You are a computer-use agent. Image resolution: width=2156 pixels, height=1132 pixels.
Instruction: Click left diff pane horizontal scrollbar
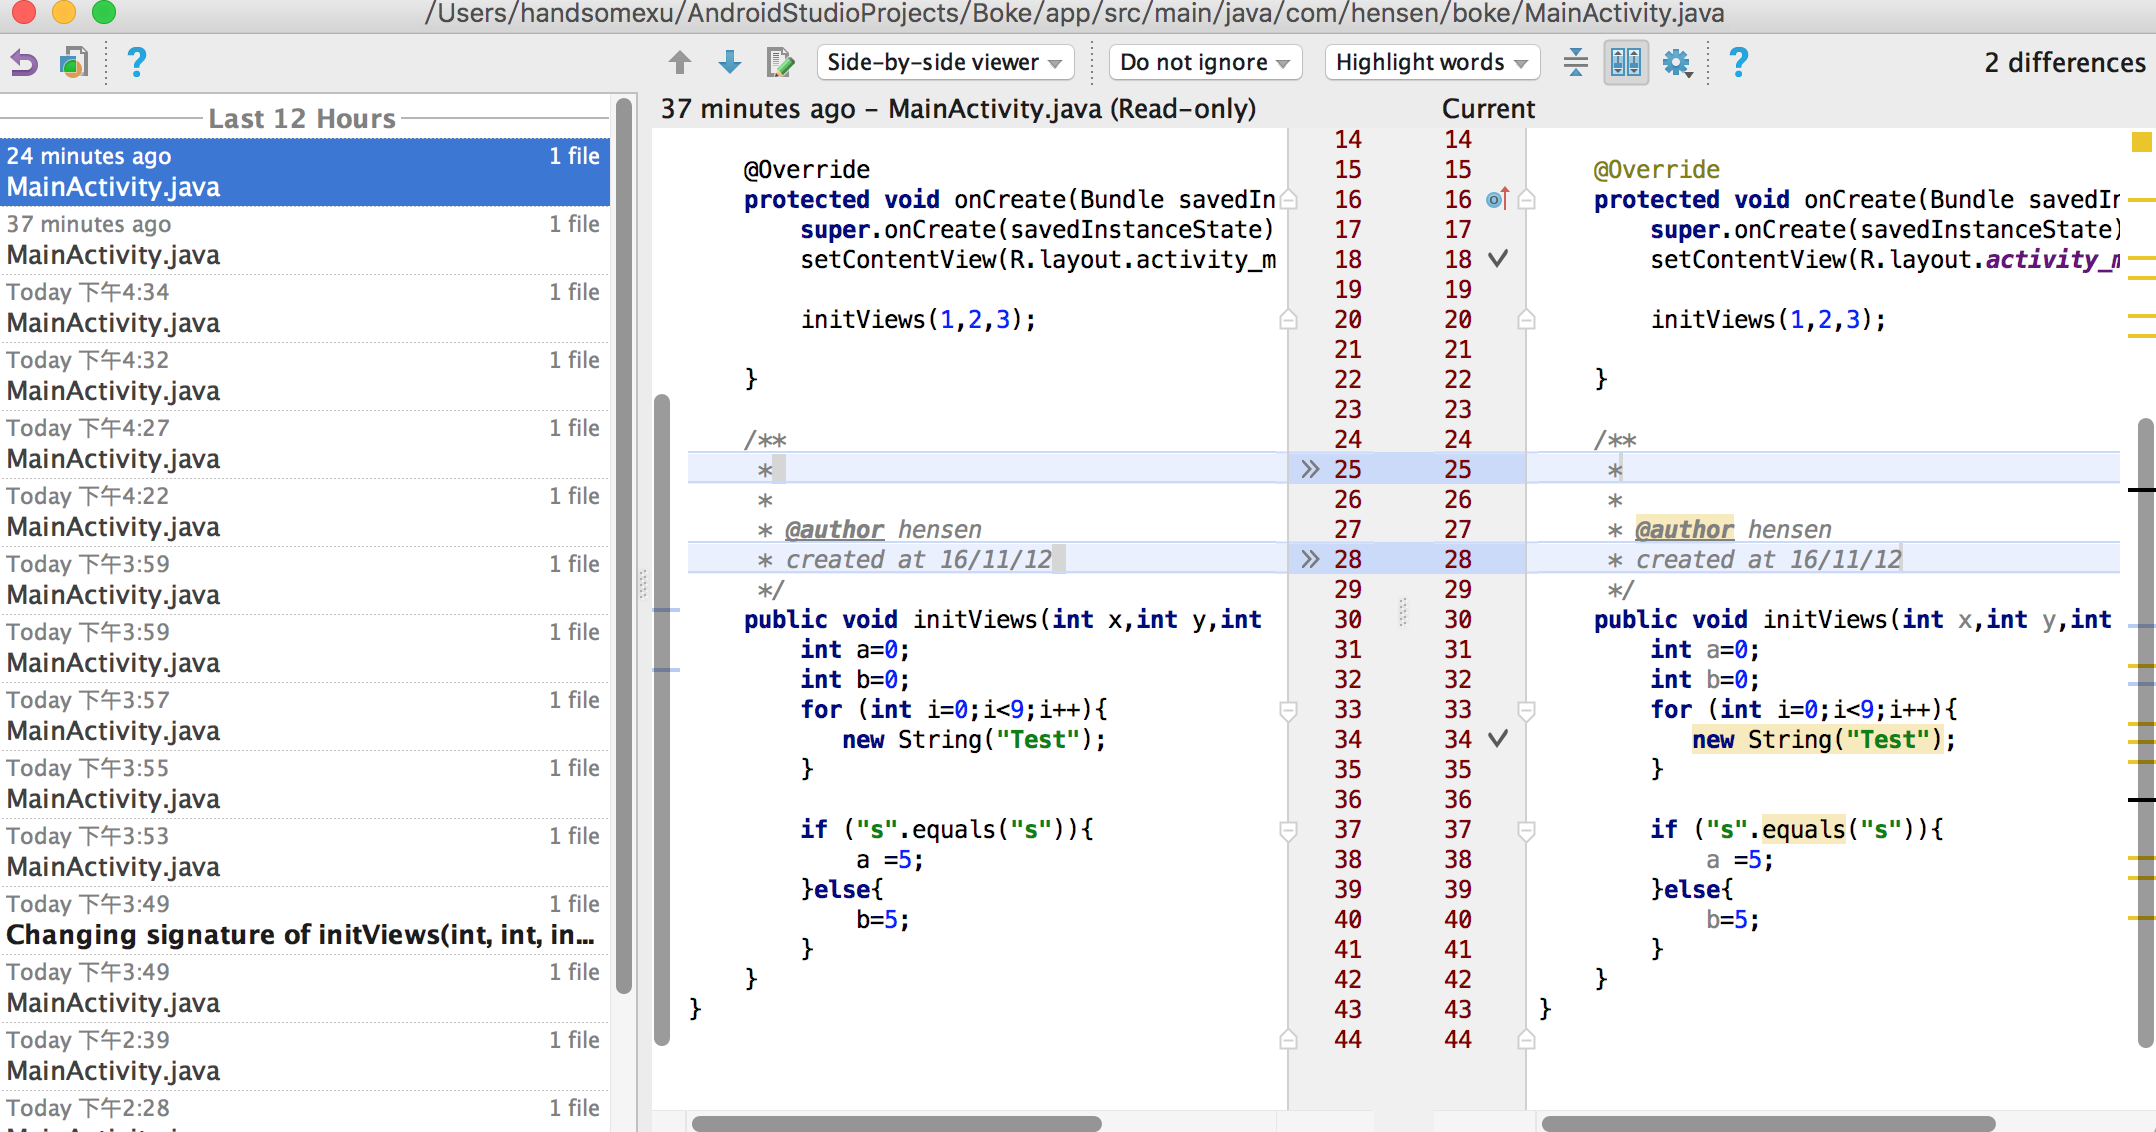coord(897,1123)
